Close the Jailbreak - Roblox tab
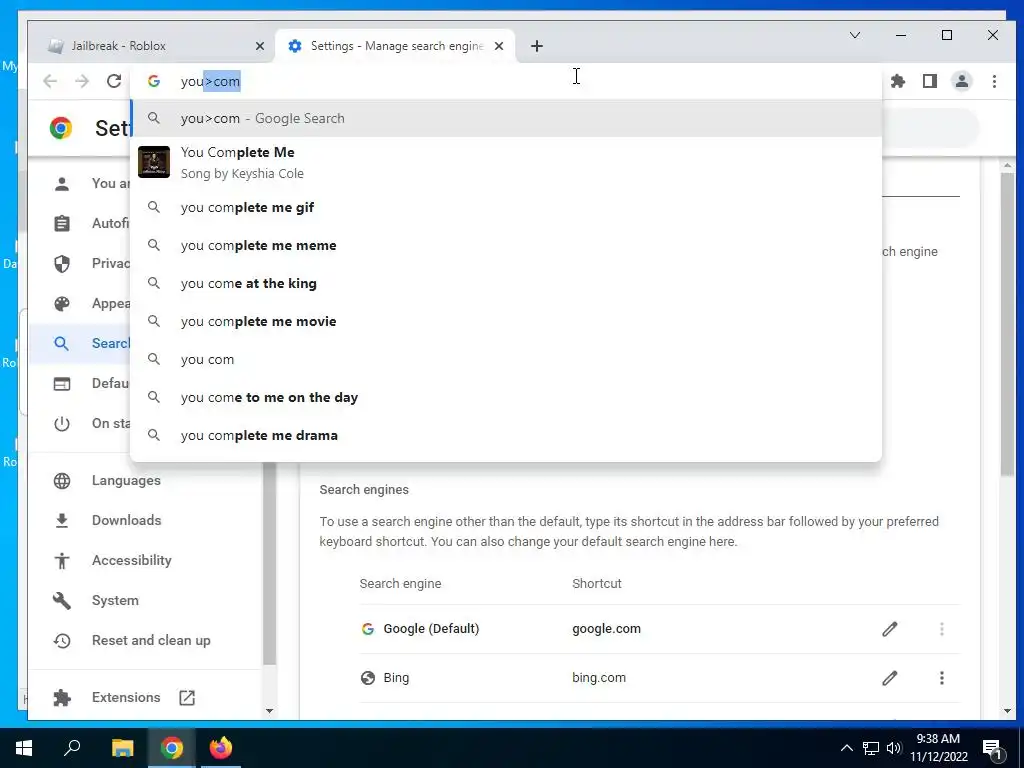The width and height of the screenshot is (1024, 768). pyautogui.click(x=260, y=46)
